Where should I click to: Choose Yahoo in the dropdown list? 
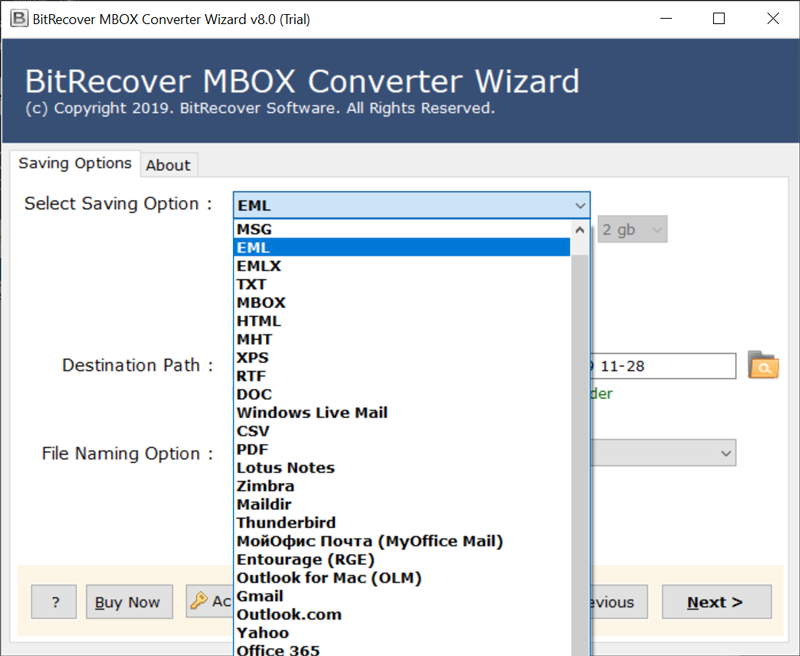402,634
